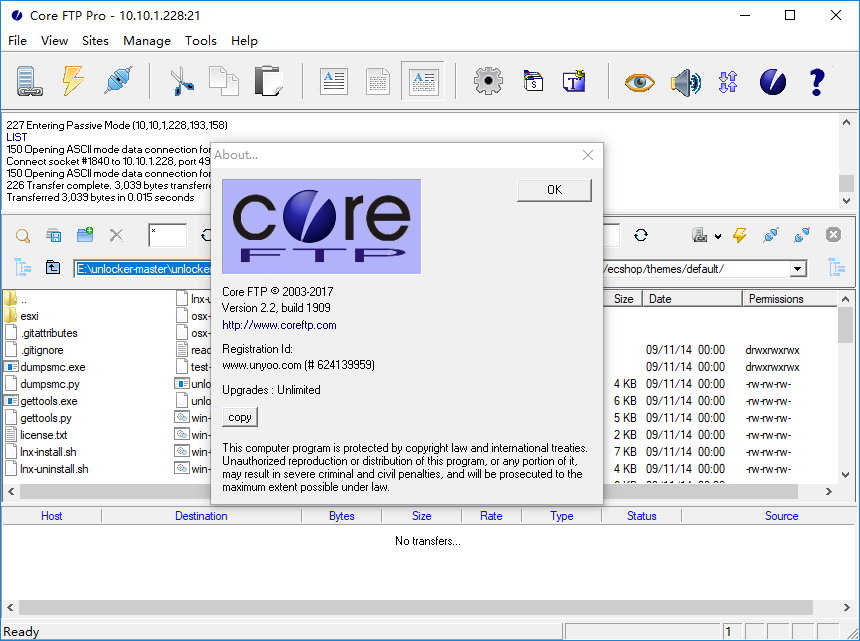860x641 pixels.
Task: Open the Sites menu
Action: (x=95, y=41)
